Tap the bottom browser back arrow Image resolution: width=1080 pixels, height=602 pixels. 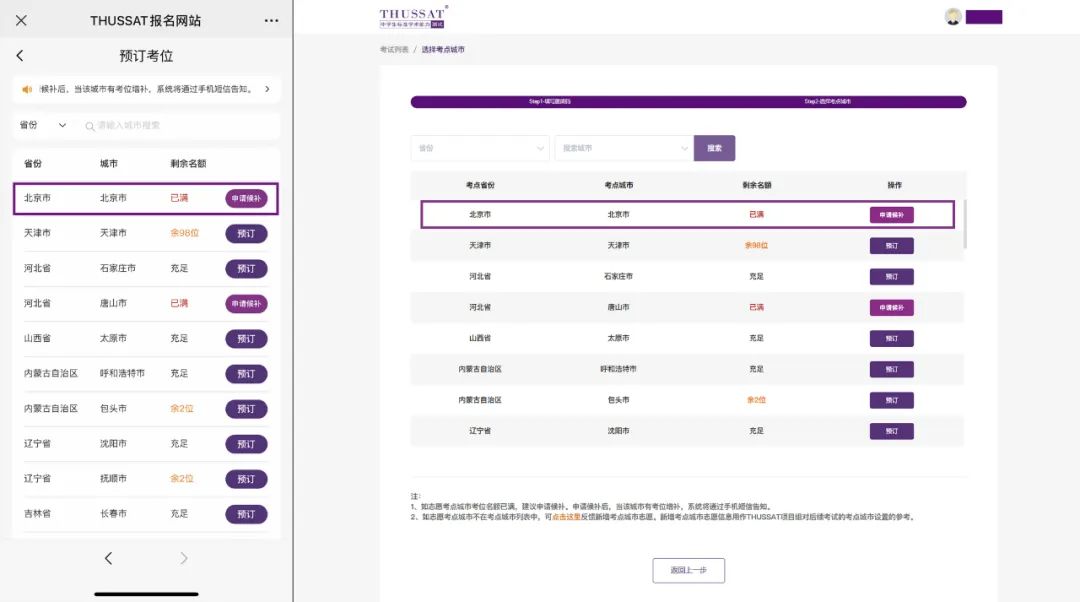click(108, 559)
